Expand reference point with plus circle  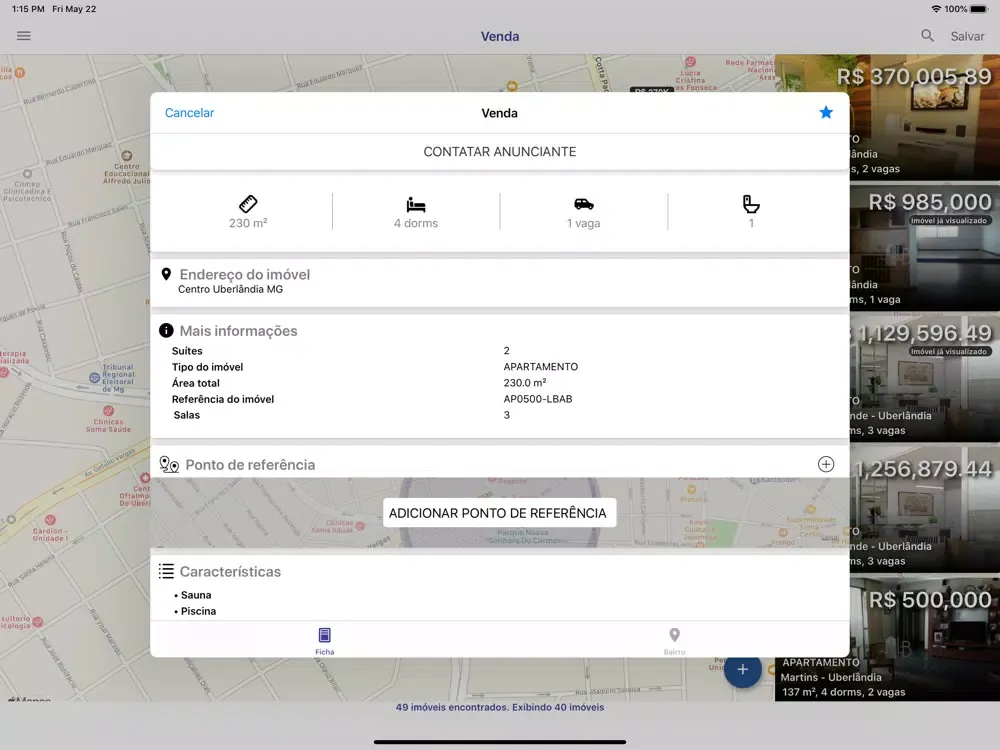(x=826, y=464)
